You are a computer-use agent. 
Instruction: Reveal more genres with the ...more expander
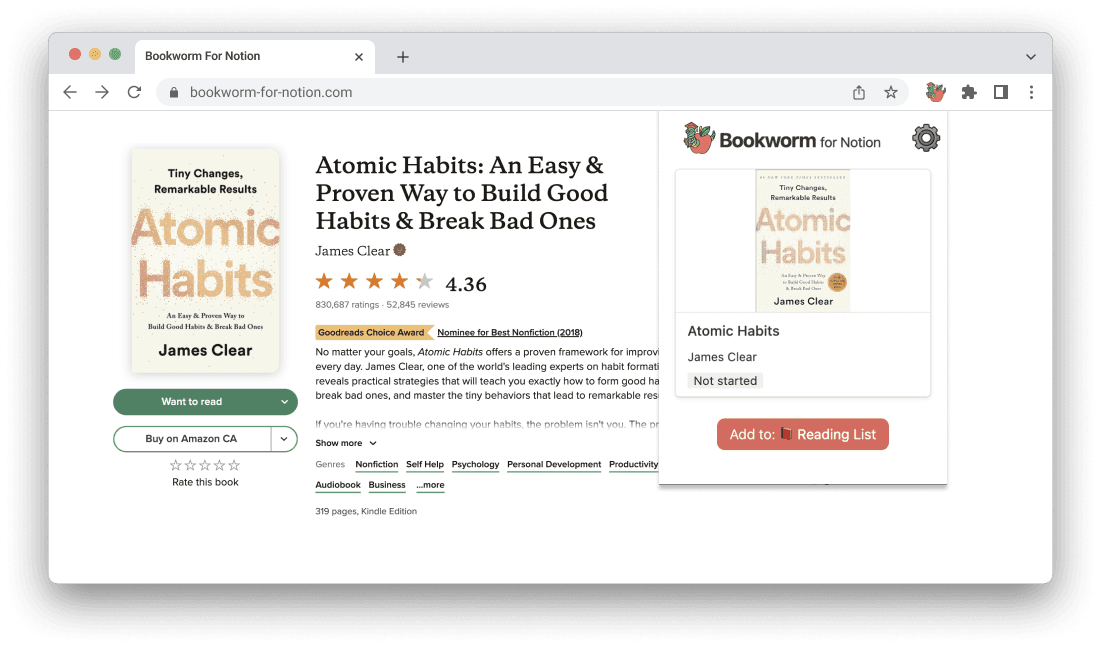[430, 484]
